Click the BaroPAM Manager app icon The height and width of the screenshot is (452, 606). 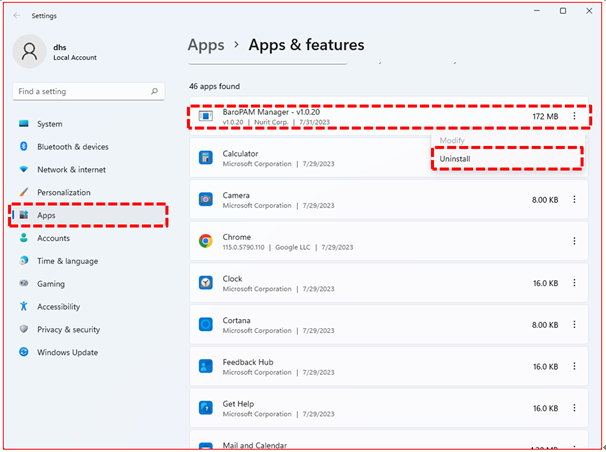(x=206, y=116)
